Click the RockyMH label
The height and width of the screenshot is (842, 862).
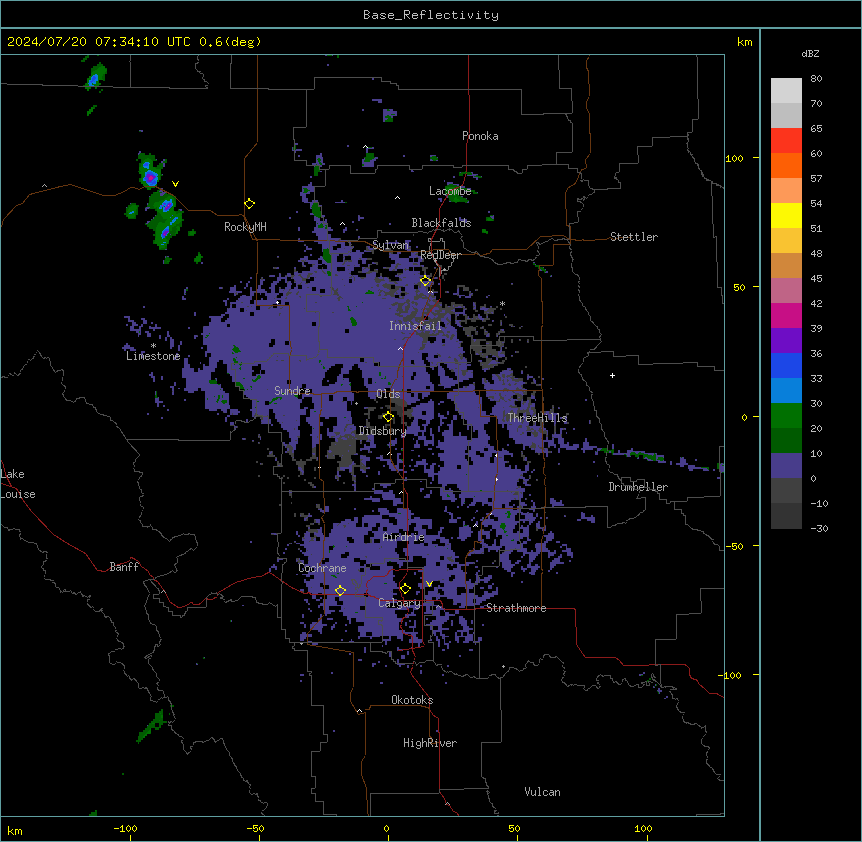245,227
